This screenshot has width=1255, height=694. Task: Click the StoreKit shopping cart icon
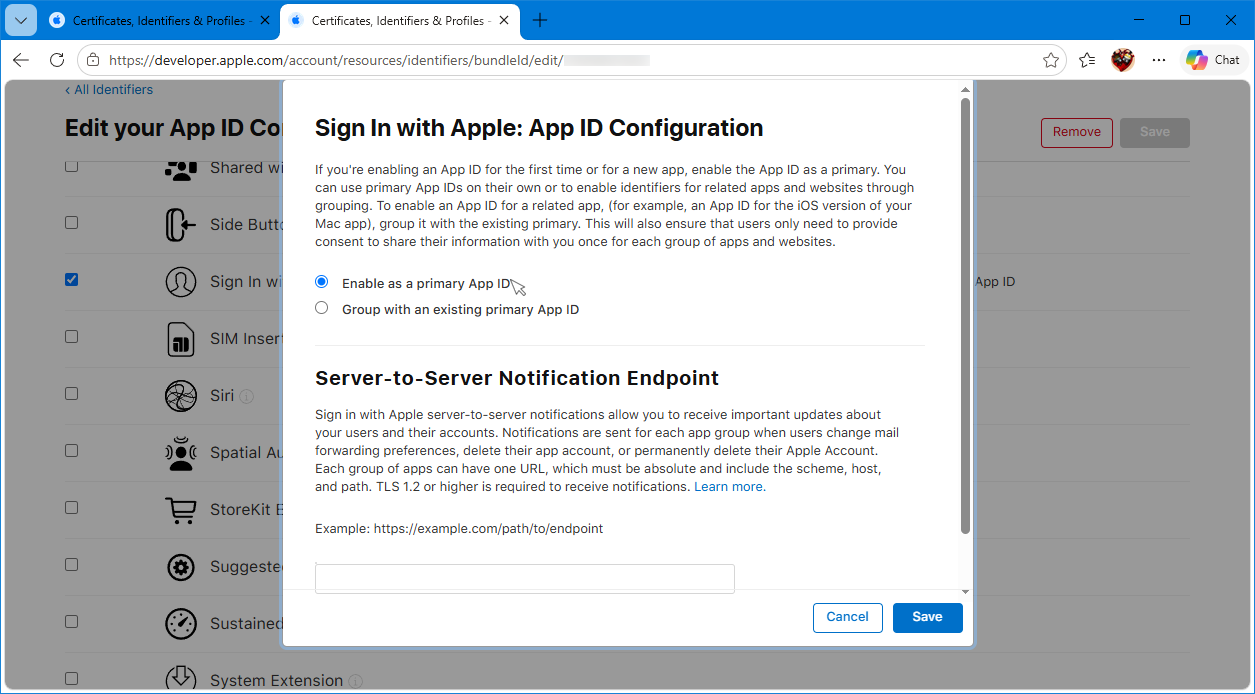[180, 510]
